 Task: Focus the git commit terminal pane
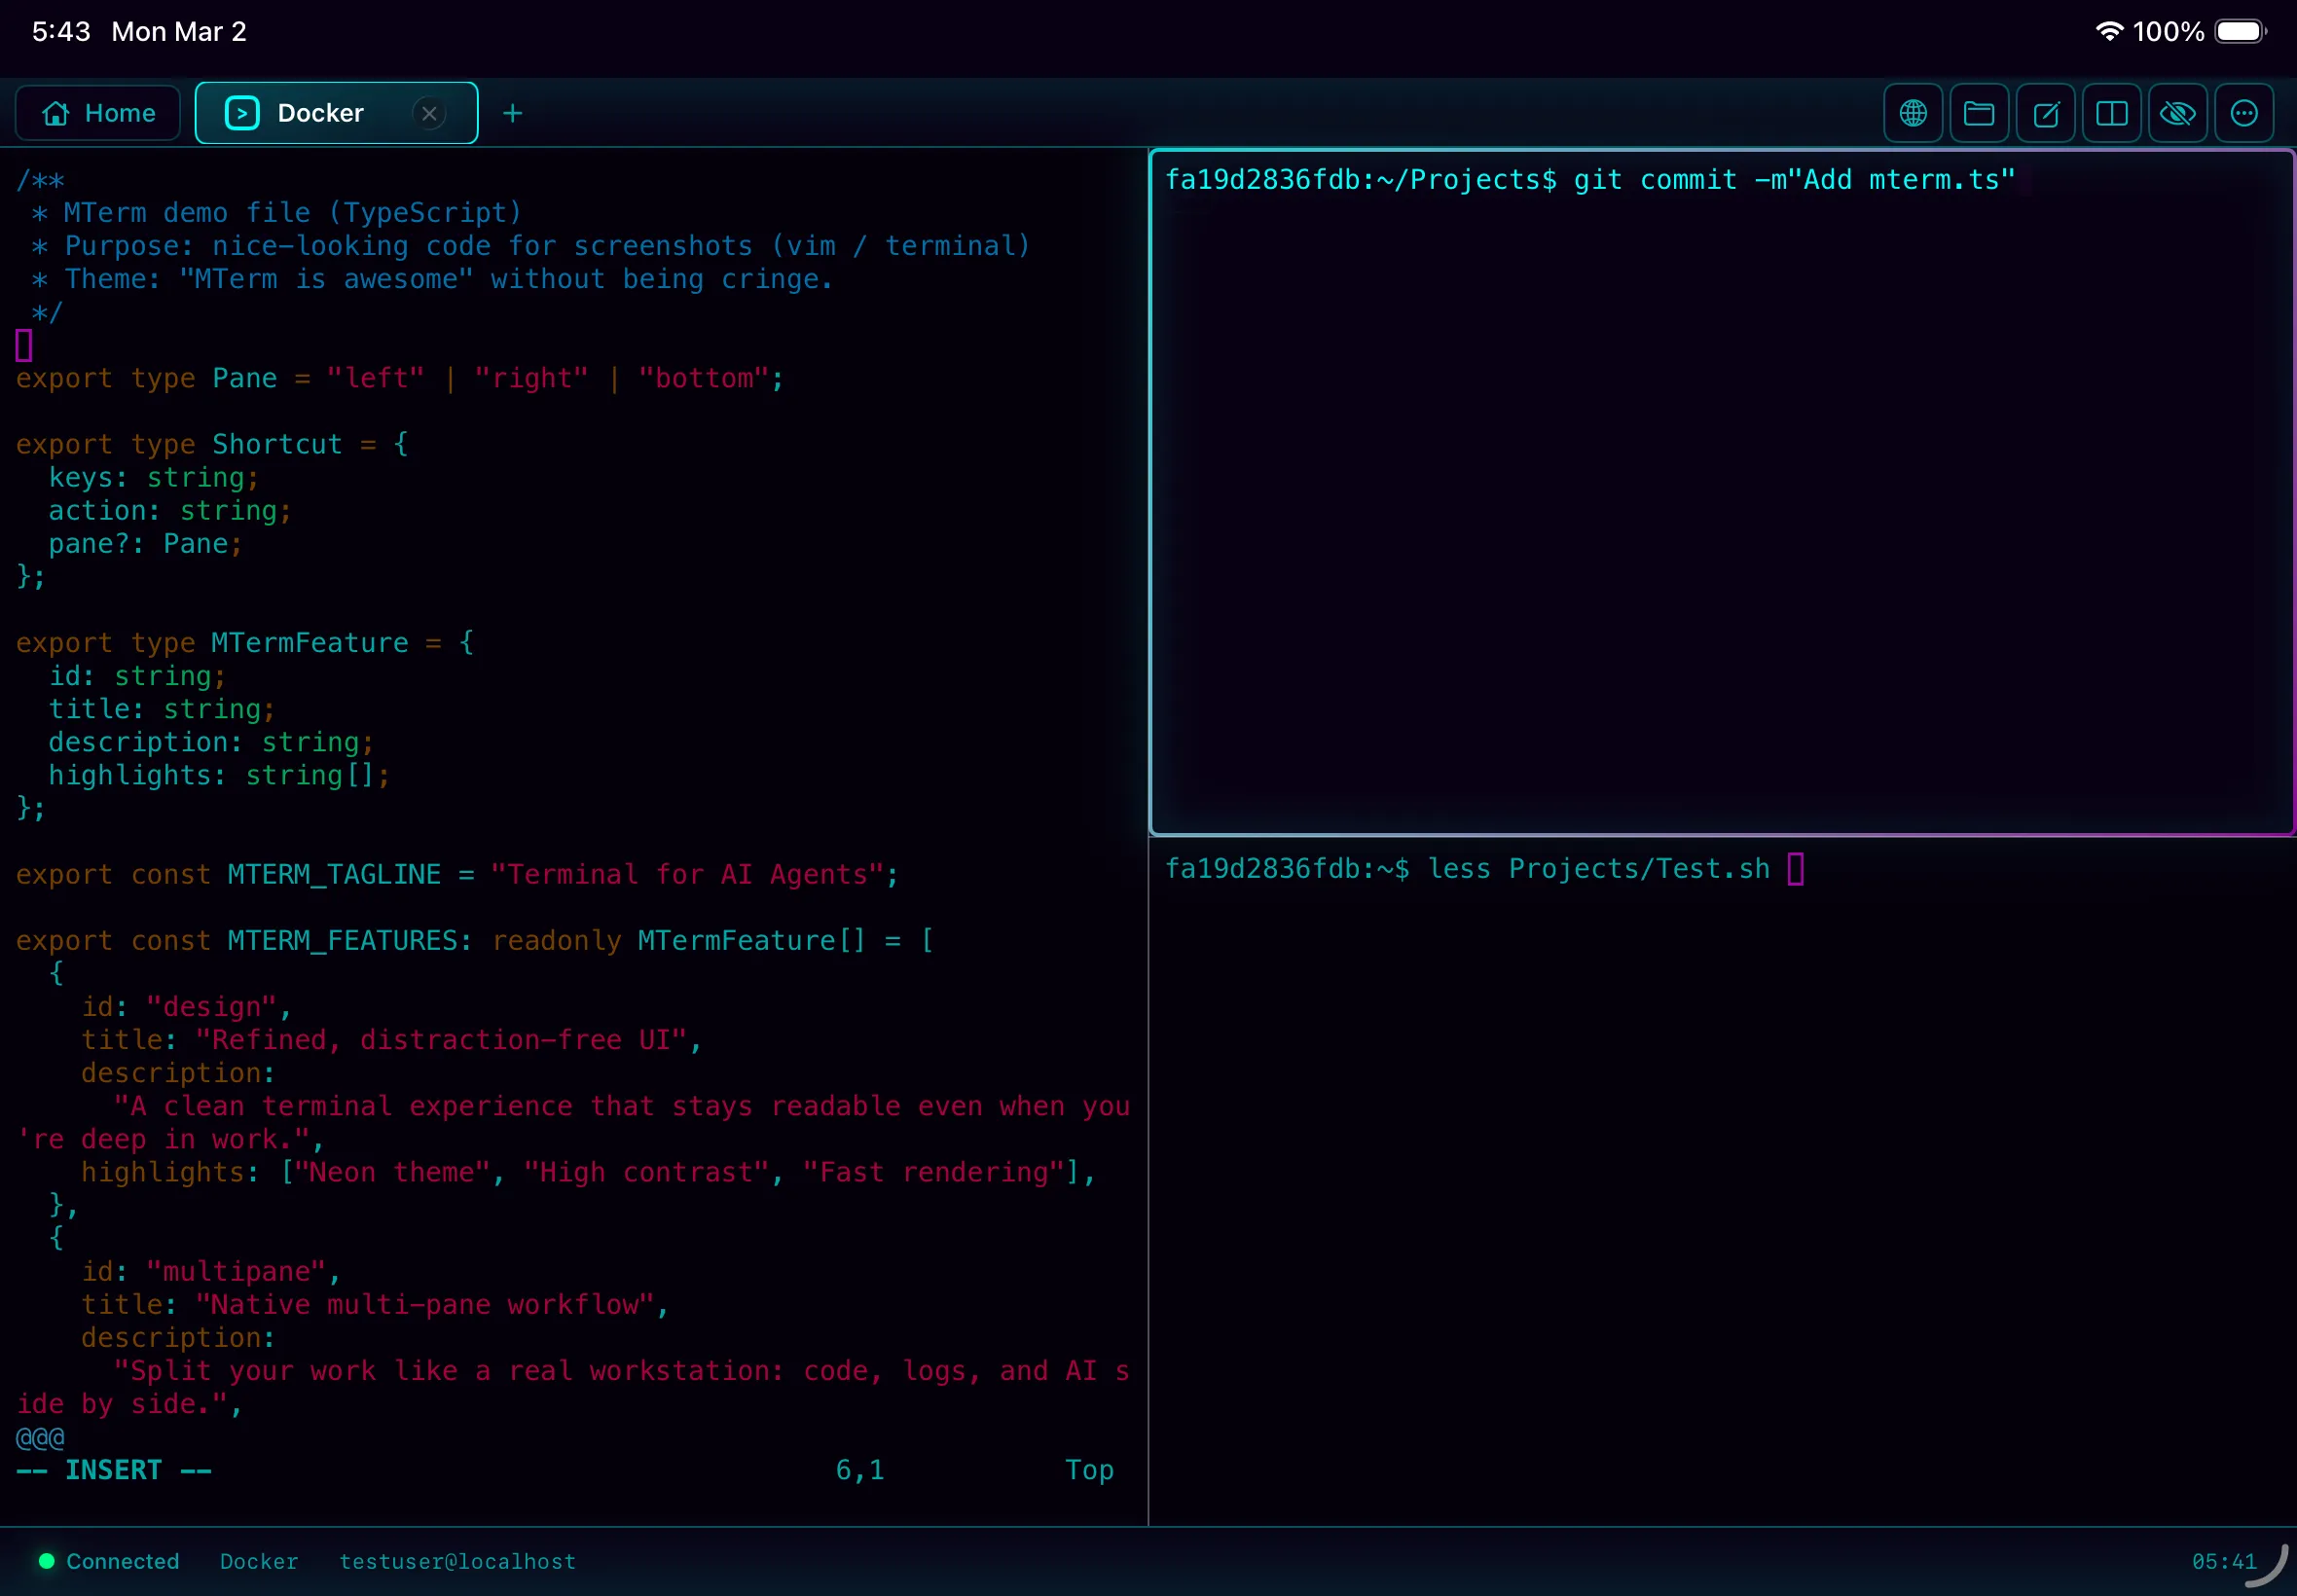(1720, 490)
